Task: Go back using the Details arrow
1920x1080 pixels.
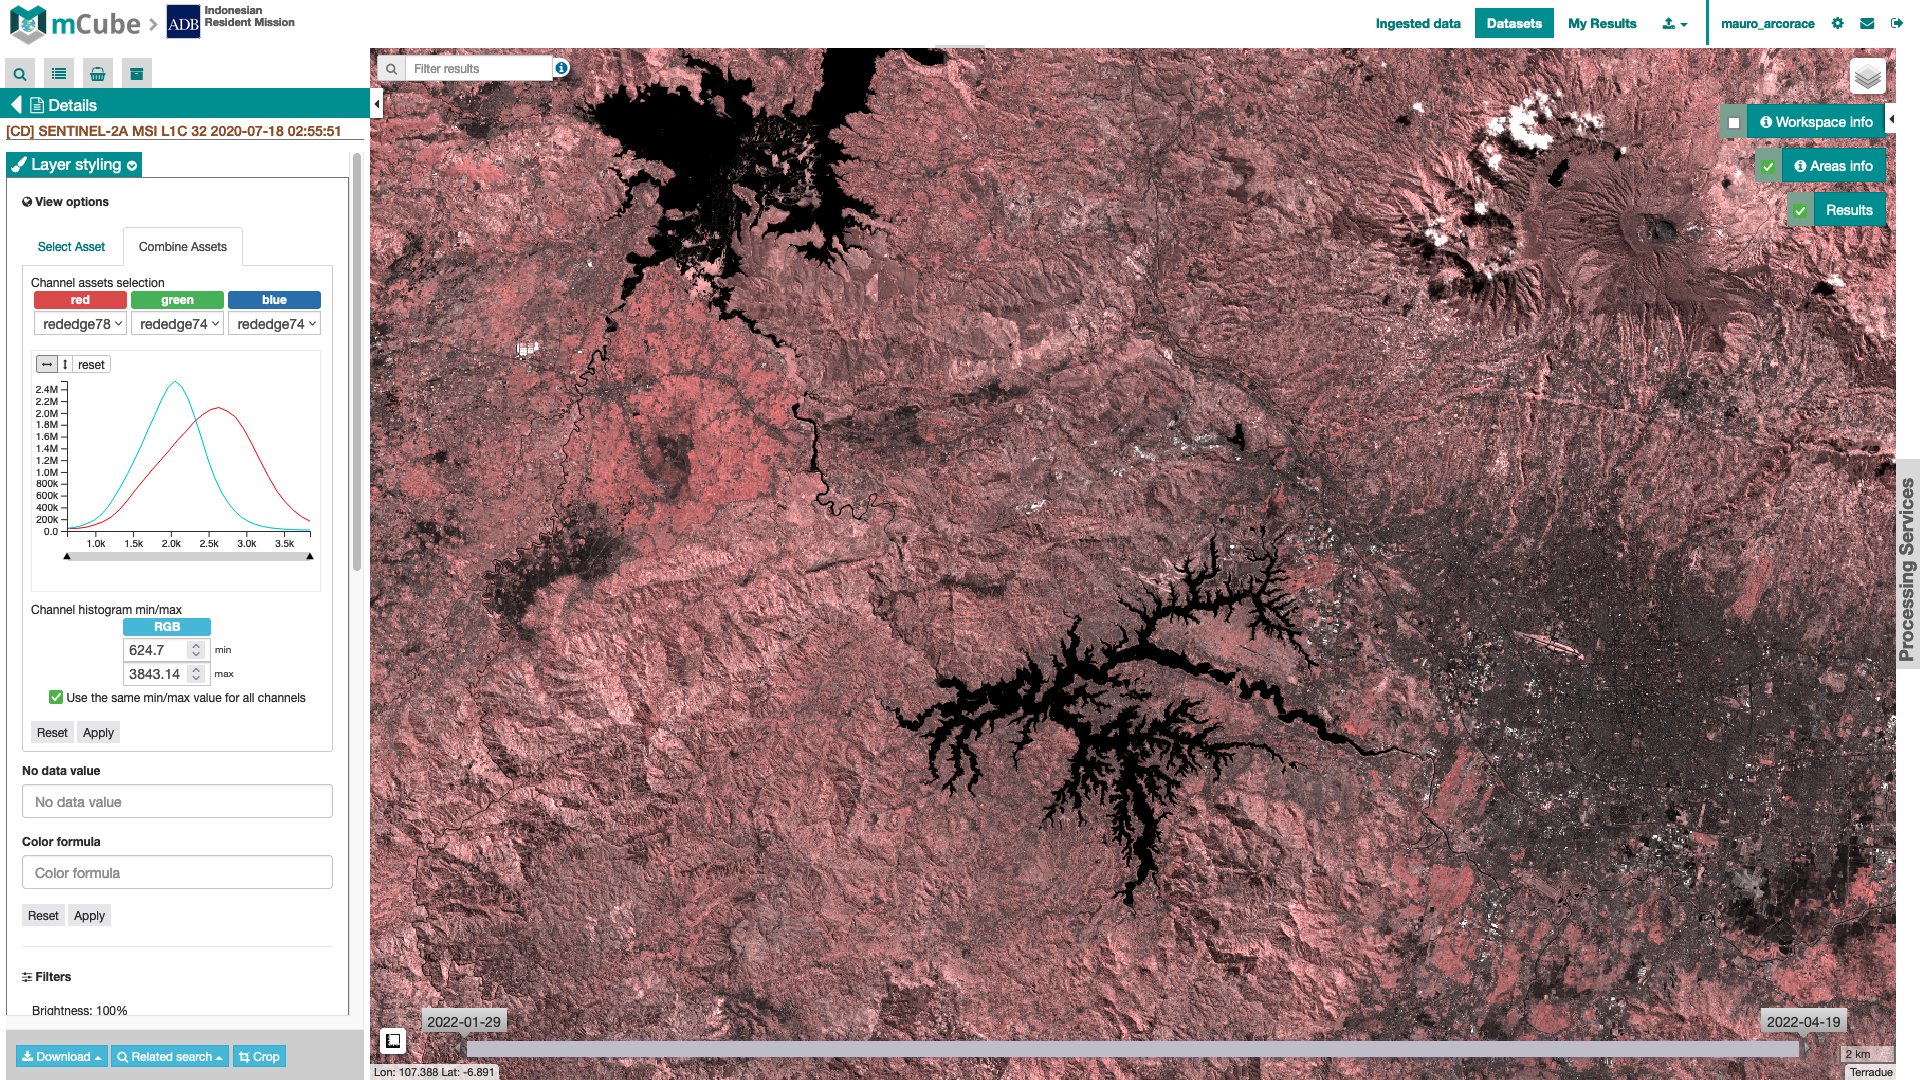Action: point(16,105)
